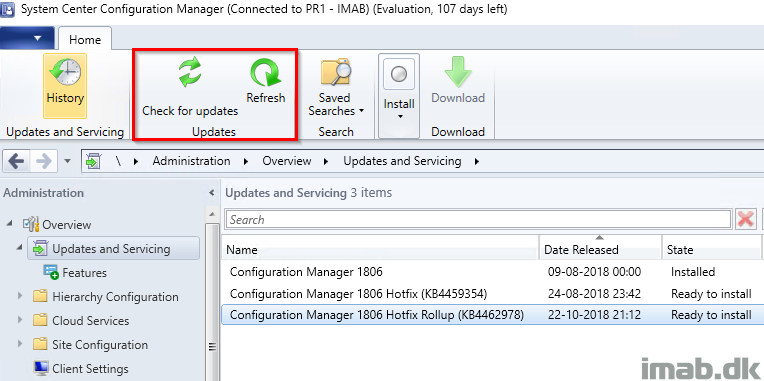
Task: Click the red X clear search icon
Action: click(x=746, y=220)
